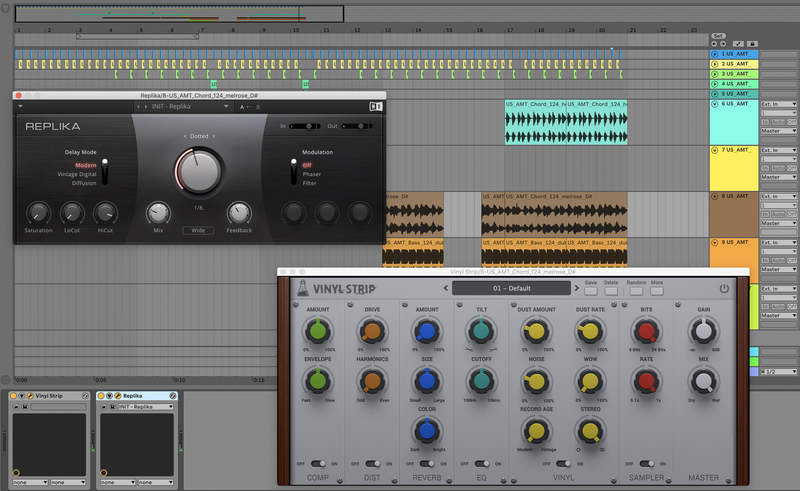Image resolution: width=800 pixels, height=491 pixels.
Task: Click Replika's Feedback knob
Action: [239, 213]
